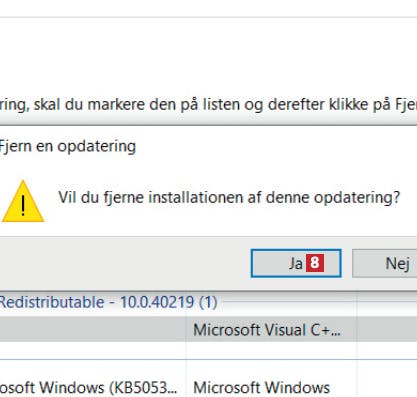Screen dimensions: 417x397
Task: Collapse the Redistributable 10.0.40219 group header
Action: [x=108, y=302]
